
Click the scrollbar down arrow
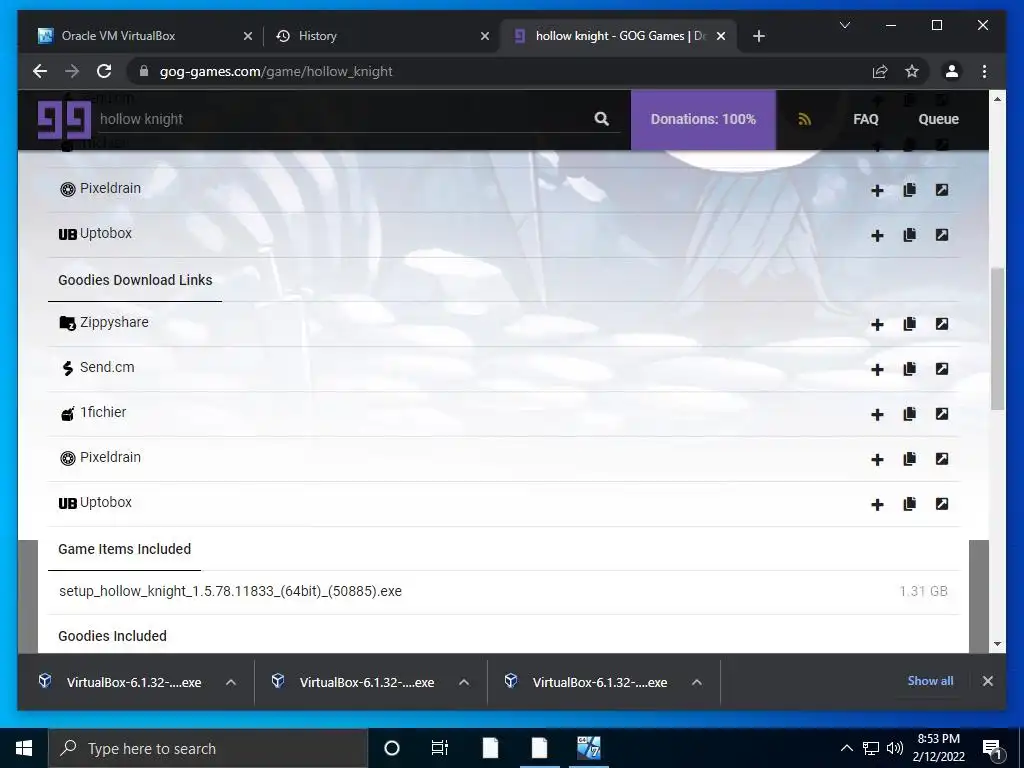[997, 644]
